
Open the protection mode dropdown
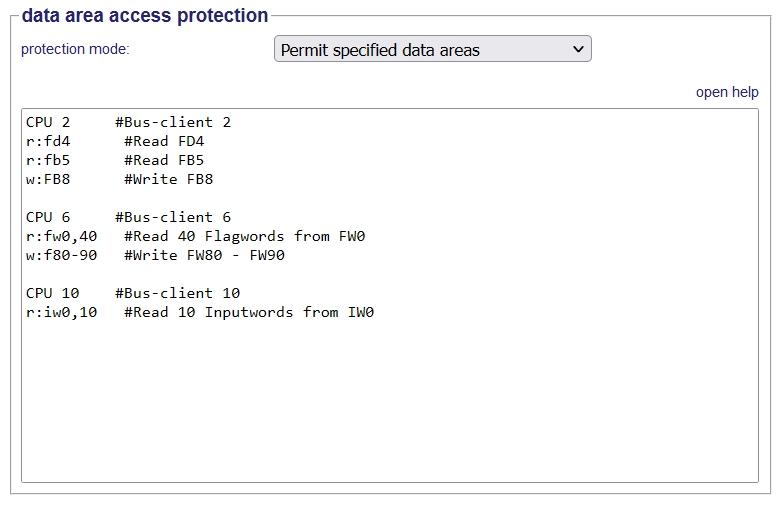click(x=432, y=49)
